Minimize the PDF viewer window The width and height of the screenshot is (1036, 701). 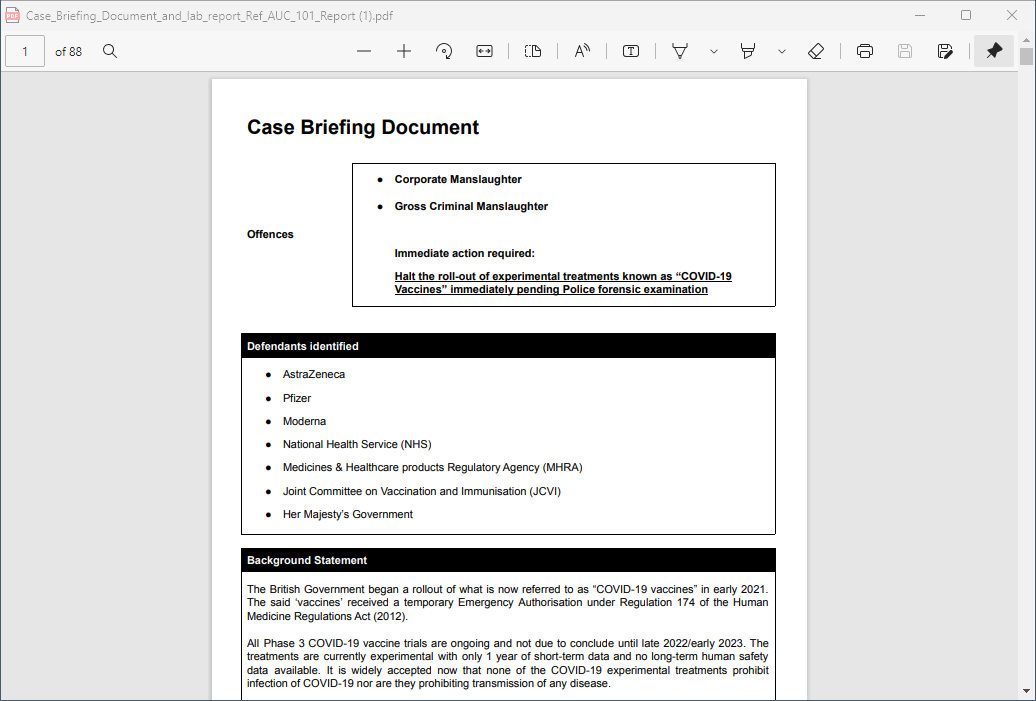click(920, 15)
